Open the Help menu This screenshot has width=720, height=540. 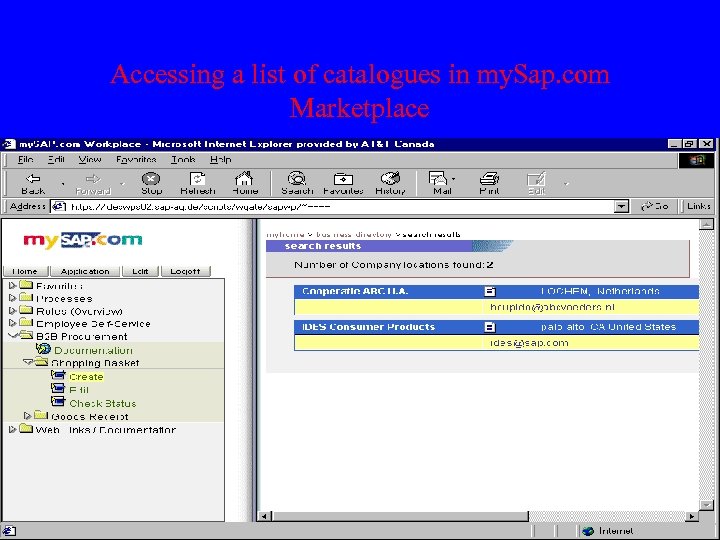click(220, 159)
